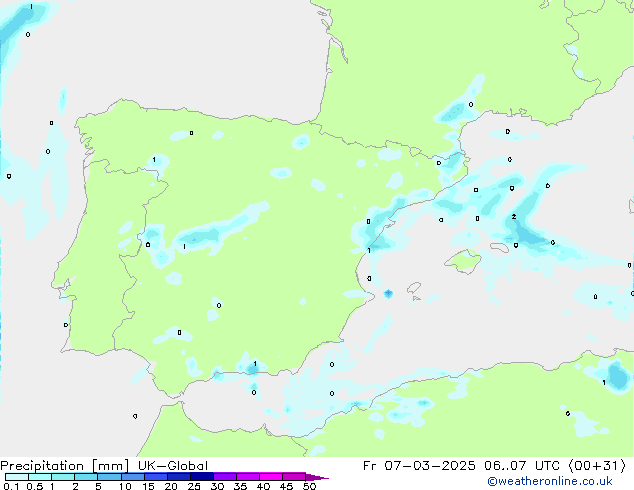Viewport: 634px width, 490px height.
Task: Click the 'Fr 07-03-2025' date text
Action: pos(419,466)
